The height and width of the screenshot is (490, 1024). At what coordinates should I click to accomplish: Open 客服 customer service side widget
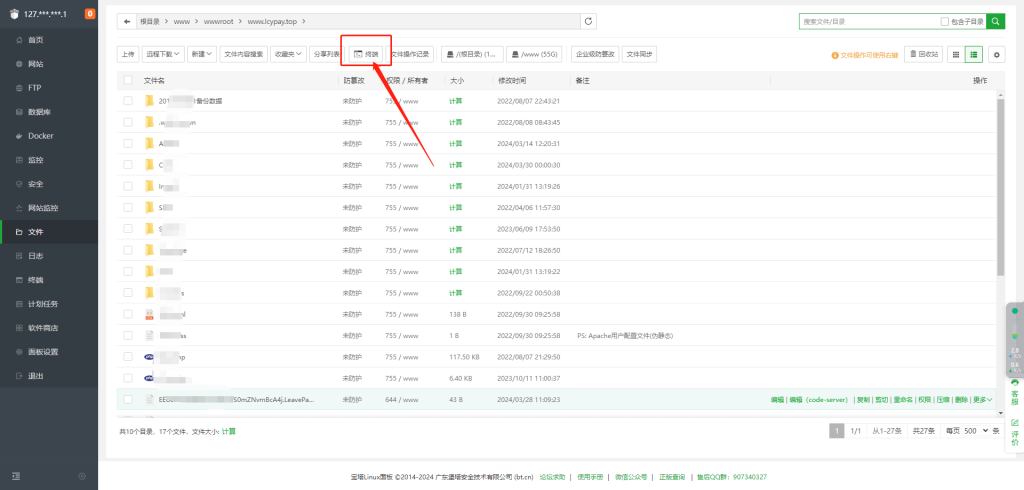click(x=1015, y=395)
